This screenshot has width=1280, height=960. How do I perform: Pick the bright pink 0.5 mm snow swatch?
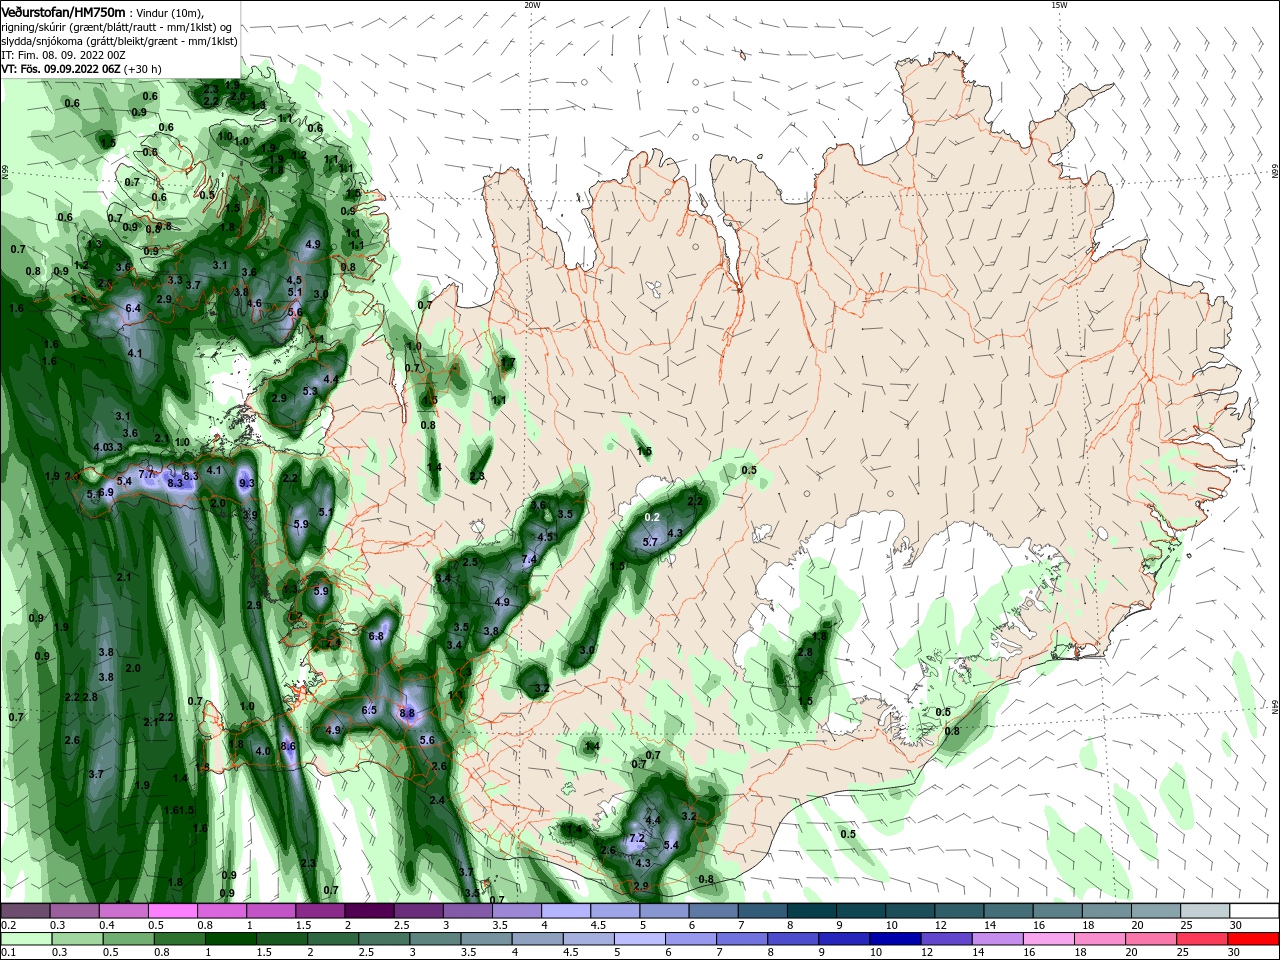(173, 911)
